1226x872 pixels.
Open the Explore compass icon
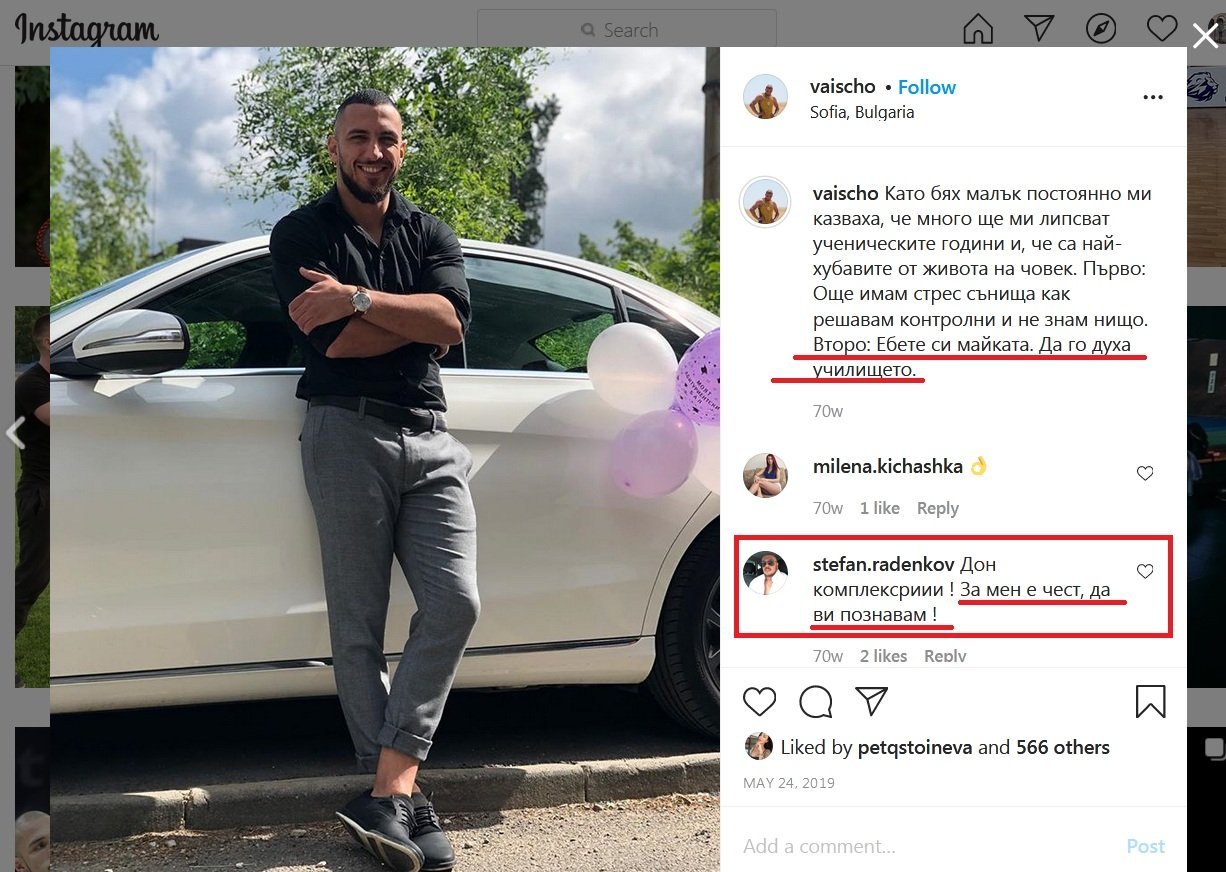(1101, 29)
